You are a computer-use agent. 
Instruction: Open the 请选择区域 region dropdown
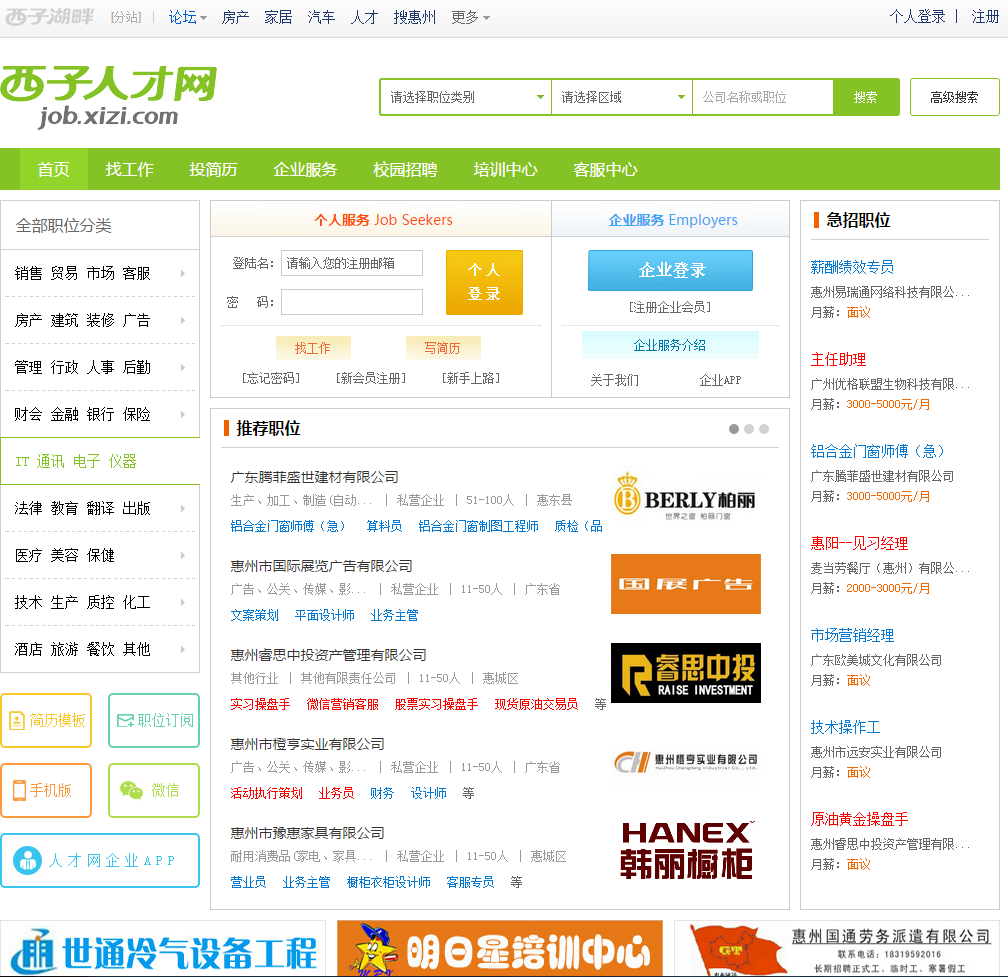pos(622,97)
